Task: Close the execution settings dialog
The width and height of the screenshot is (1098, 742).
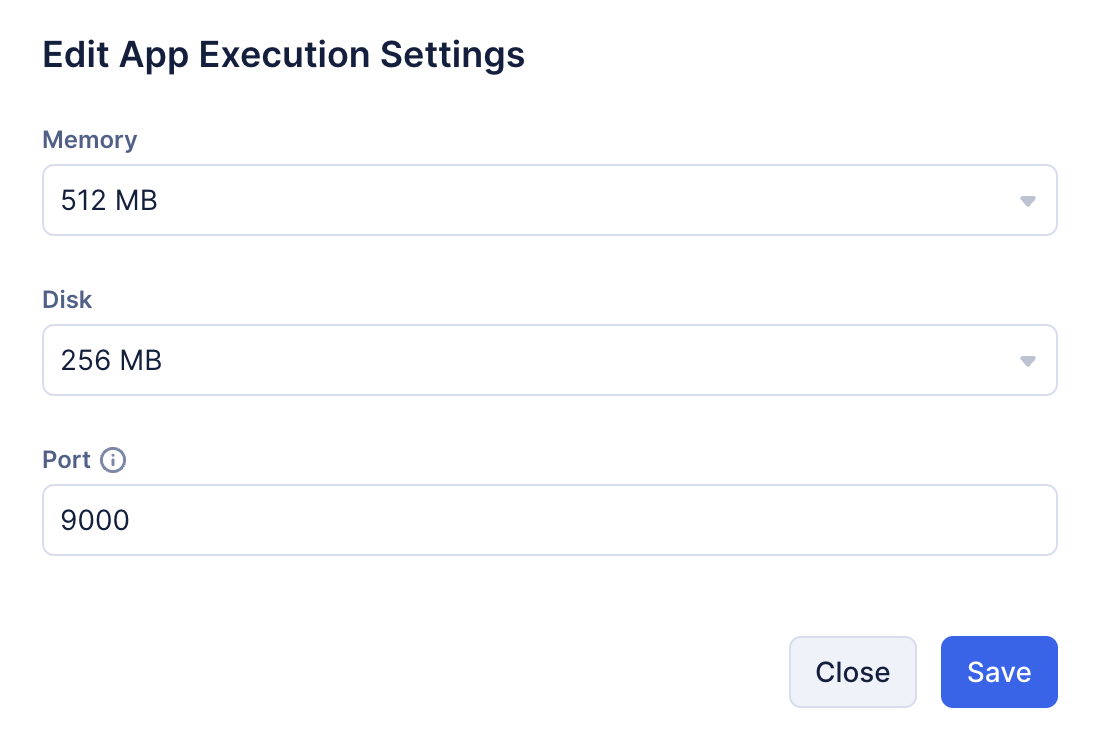Action: [852, 672]
